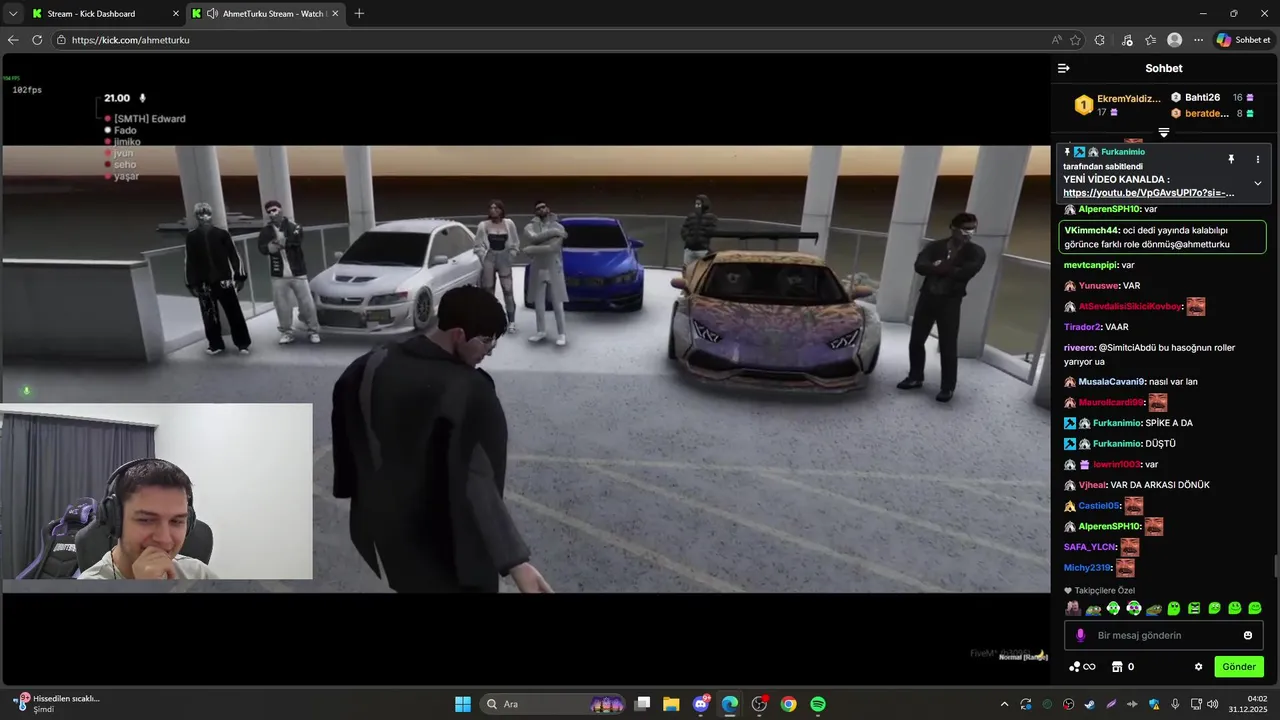Open the browser three-dot settings menu

pos(1198,40)
